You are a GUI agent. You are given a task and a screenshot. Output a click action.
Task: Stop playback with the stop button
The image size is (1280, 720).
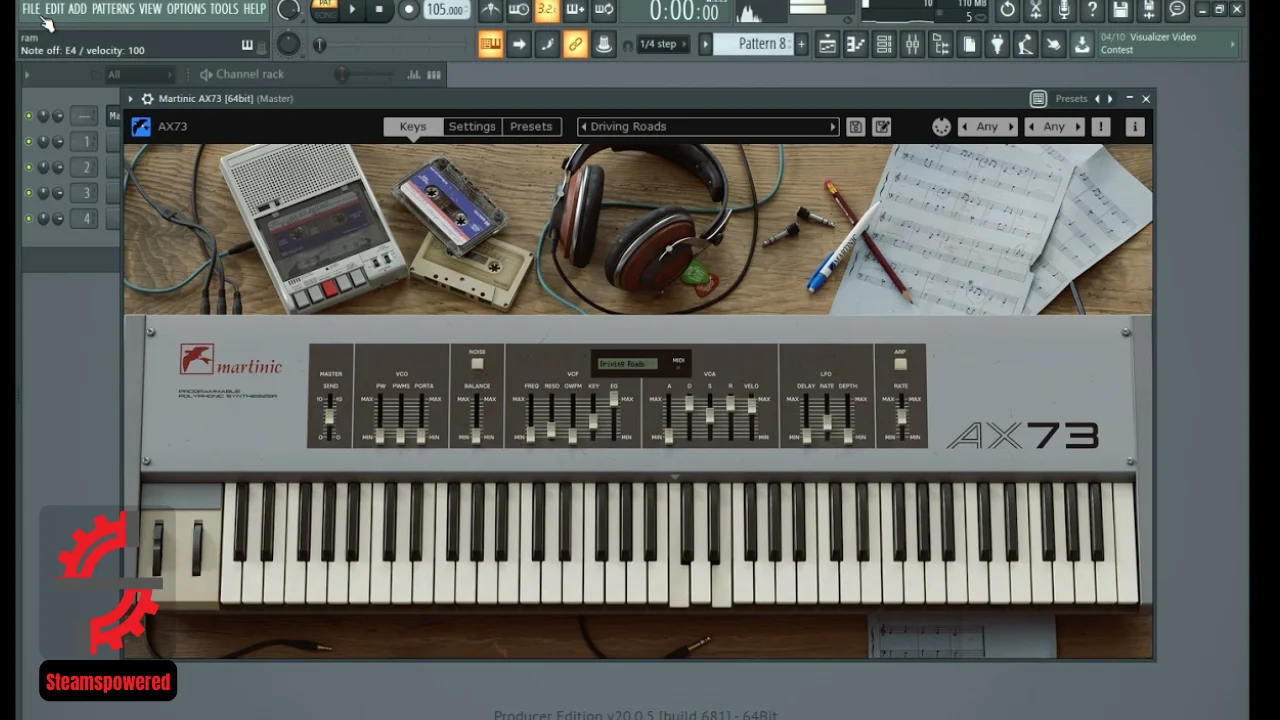pos(378,10)
